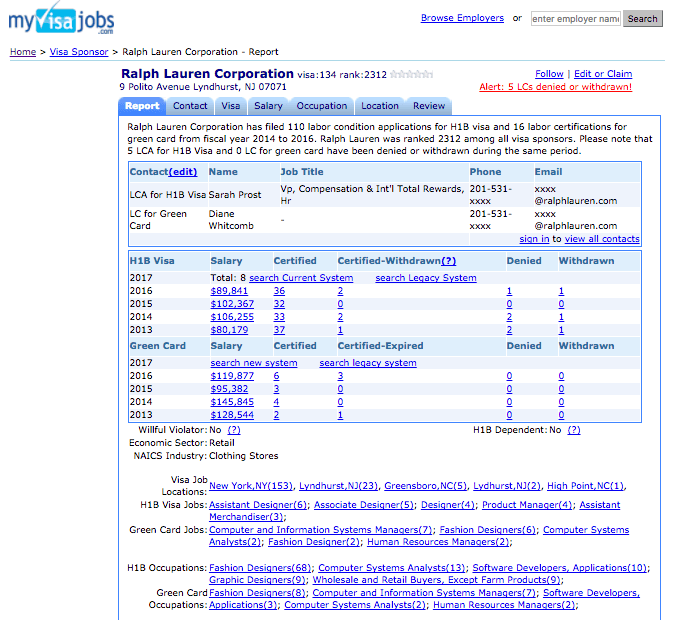Click the star rating next to rank

412,75
